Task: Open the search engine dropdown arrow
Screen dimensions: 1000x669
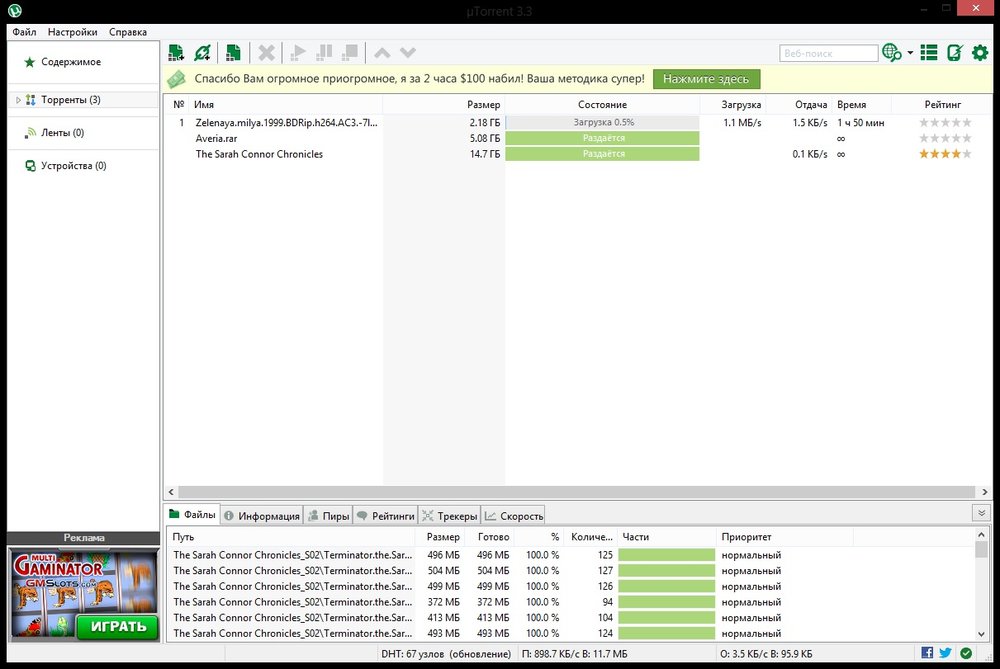Action: 910,53
